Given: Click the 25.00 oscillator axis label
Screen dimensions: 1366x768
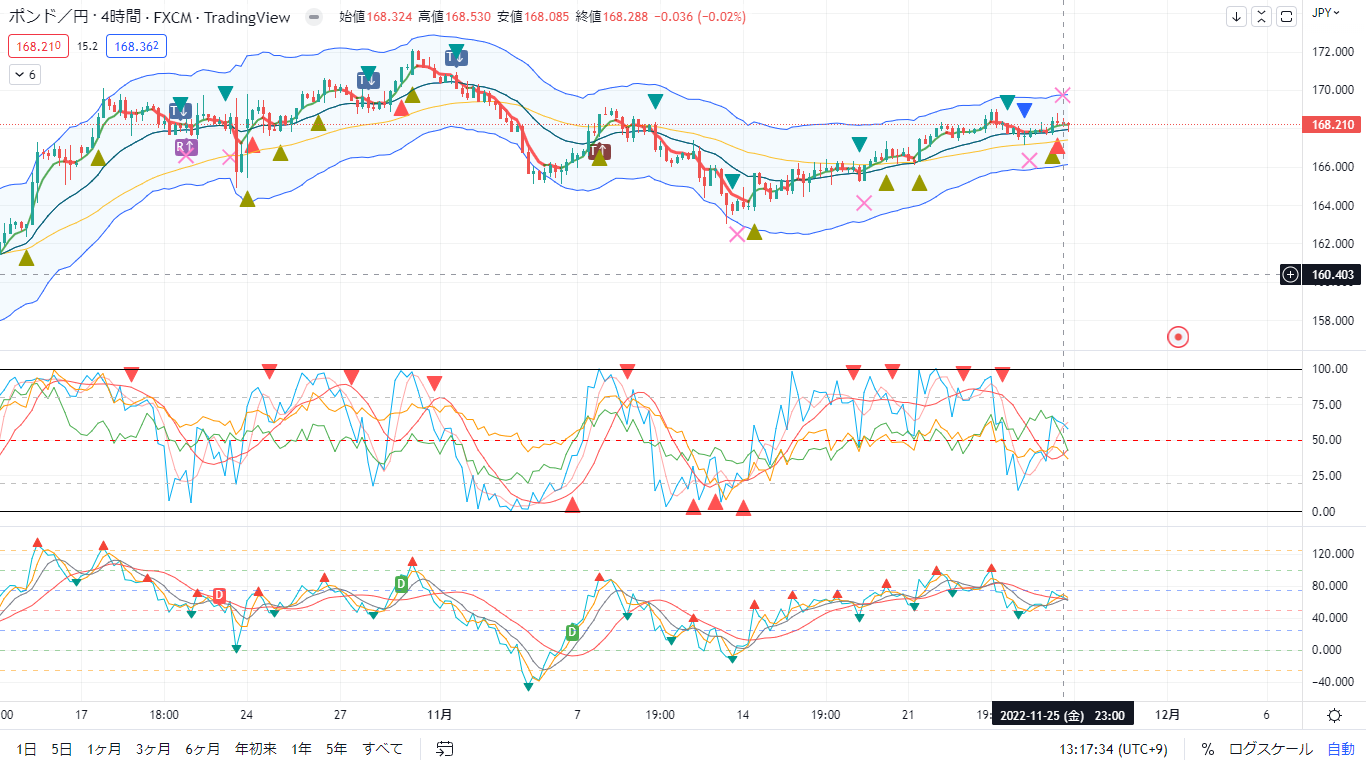Looking at the screenshot, I should click(x=1327, y=476).
